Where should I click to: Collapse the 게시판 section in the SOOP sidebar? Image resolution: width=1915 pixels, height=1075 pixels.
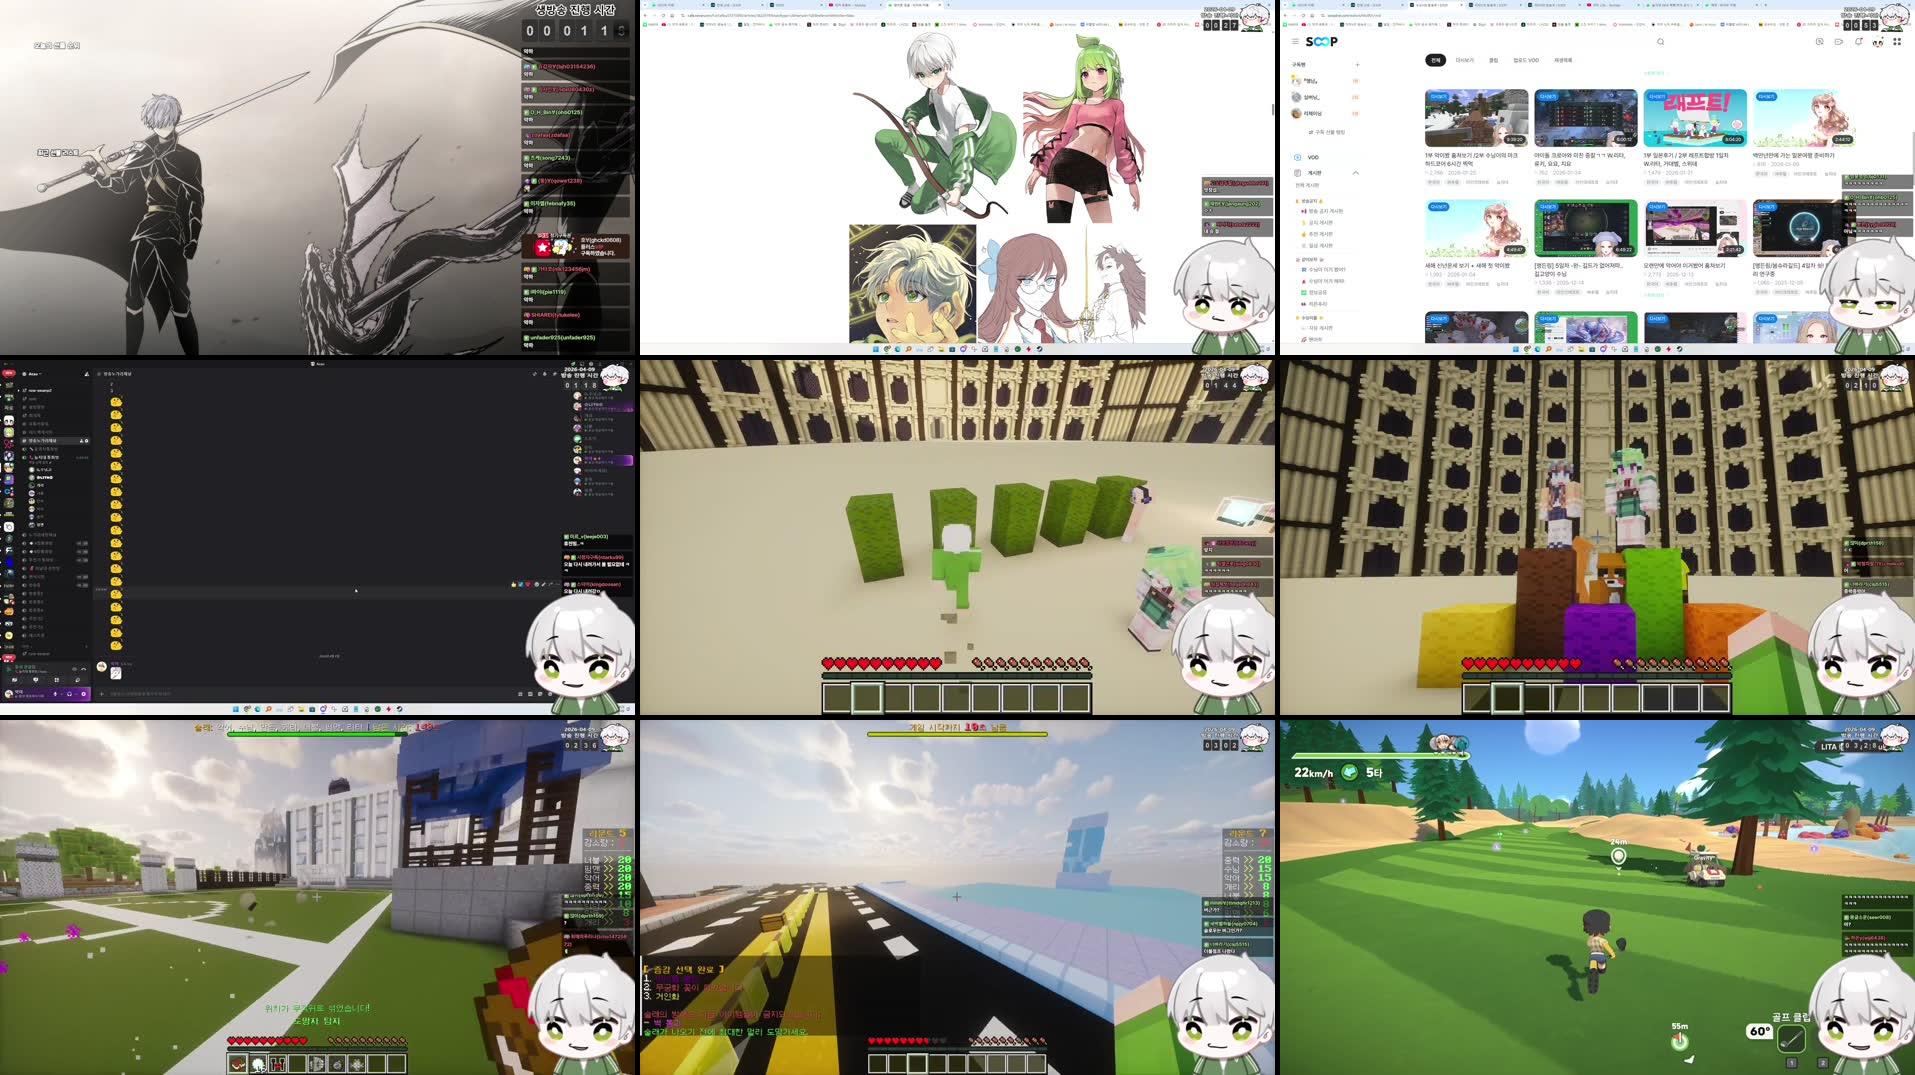[x=1357, y=173]
